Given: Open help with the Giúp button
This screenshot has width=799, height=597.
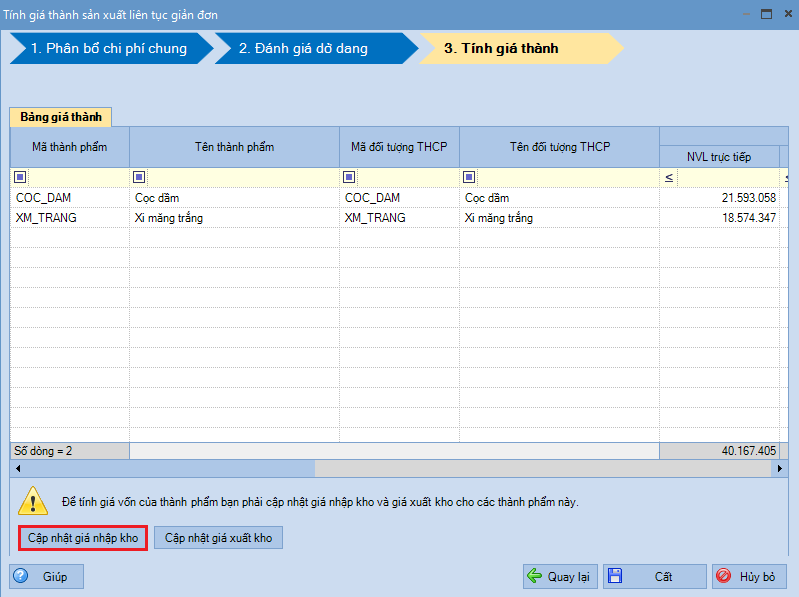Looking at the screenshot, I should coord(47,577).
